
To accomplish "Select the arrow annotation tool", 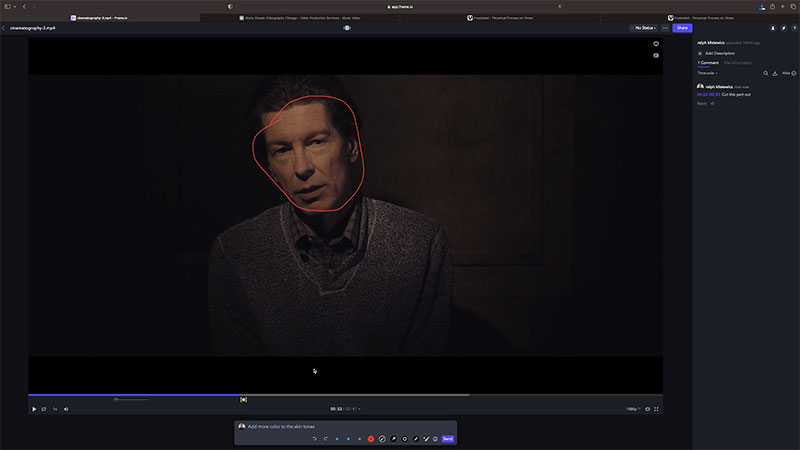I will (393, 439).
